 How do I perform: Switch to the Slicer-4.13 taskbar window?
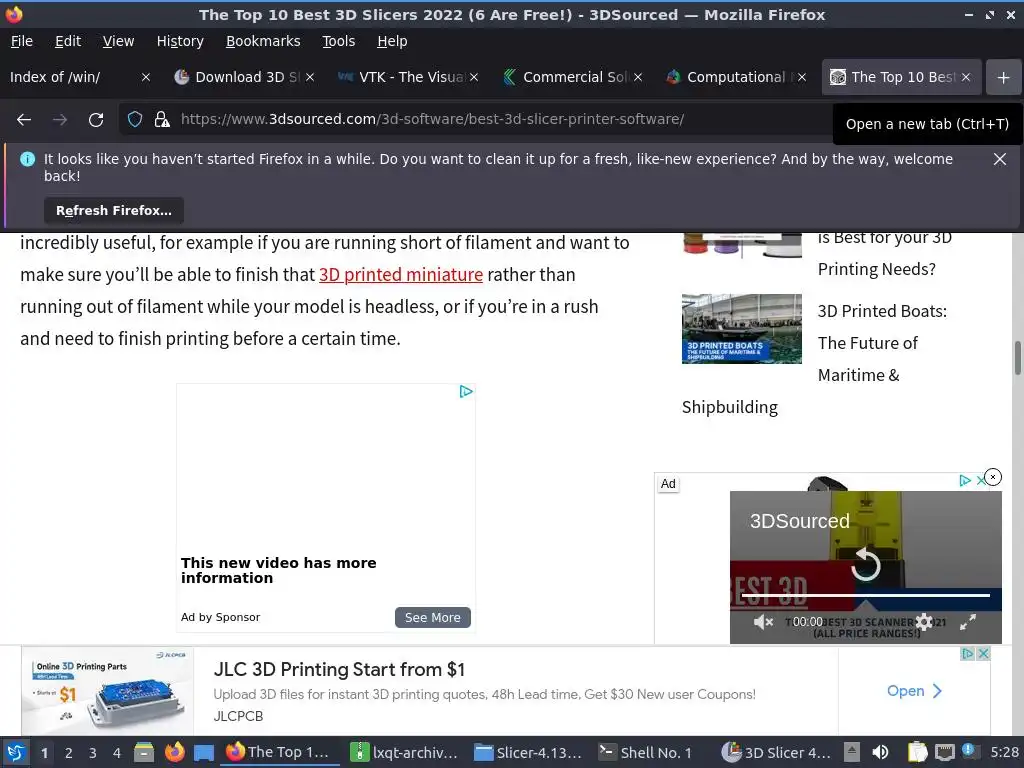click(x=528, y=752)
